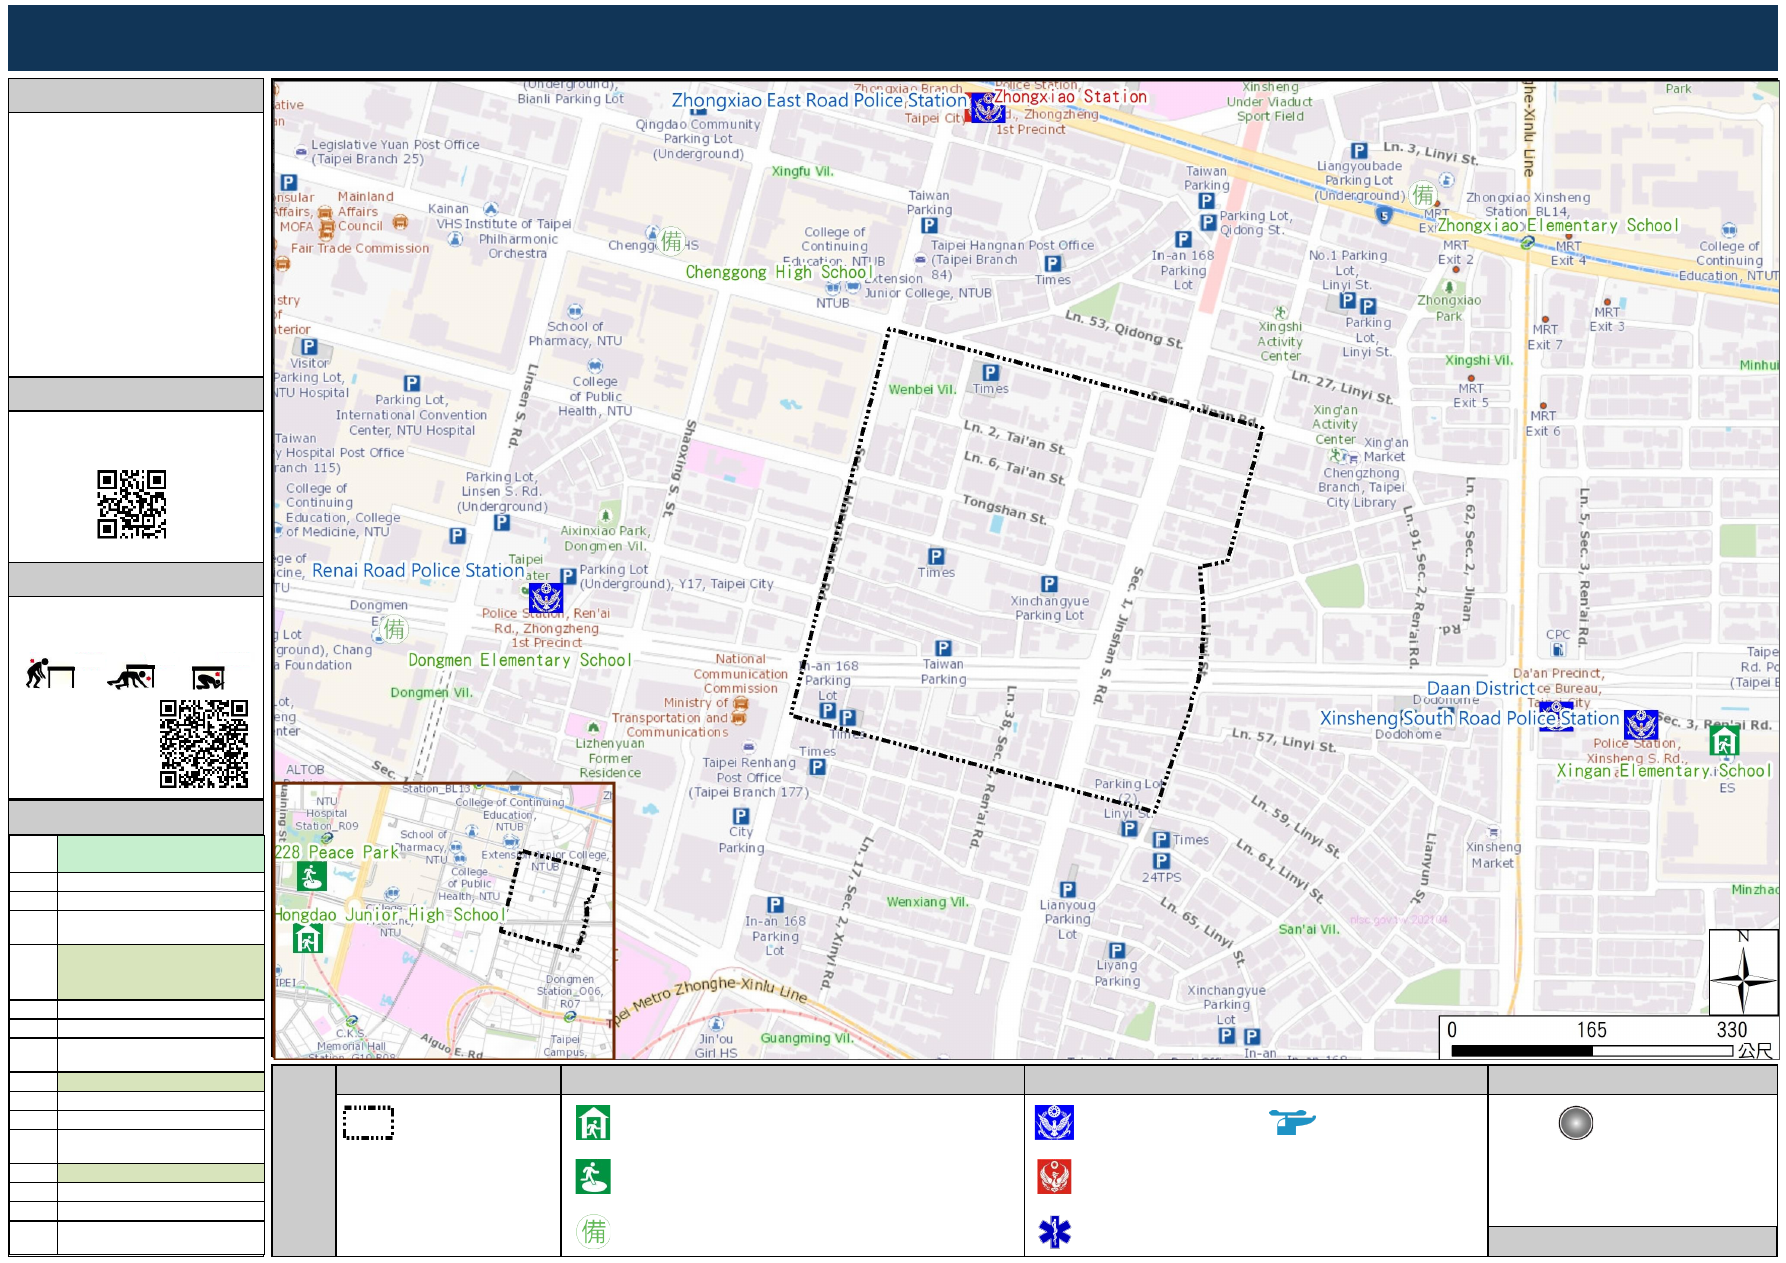Click the gray circle symbol in the legend
This screenshot has height=1263, width=1786.
[x=1576, y=1123]
